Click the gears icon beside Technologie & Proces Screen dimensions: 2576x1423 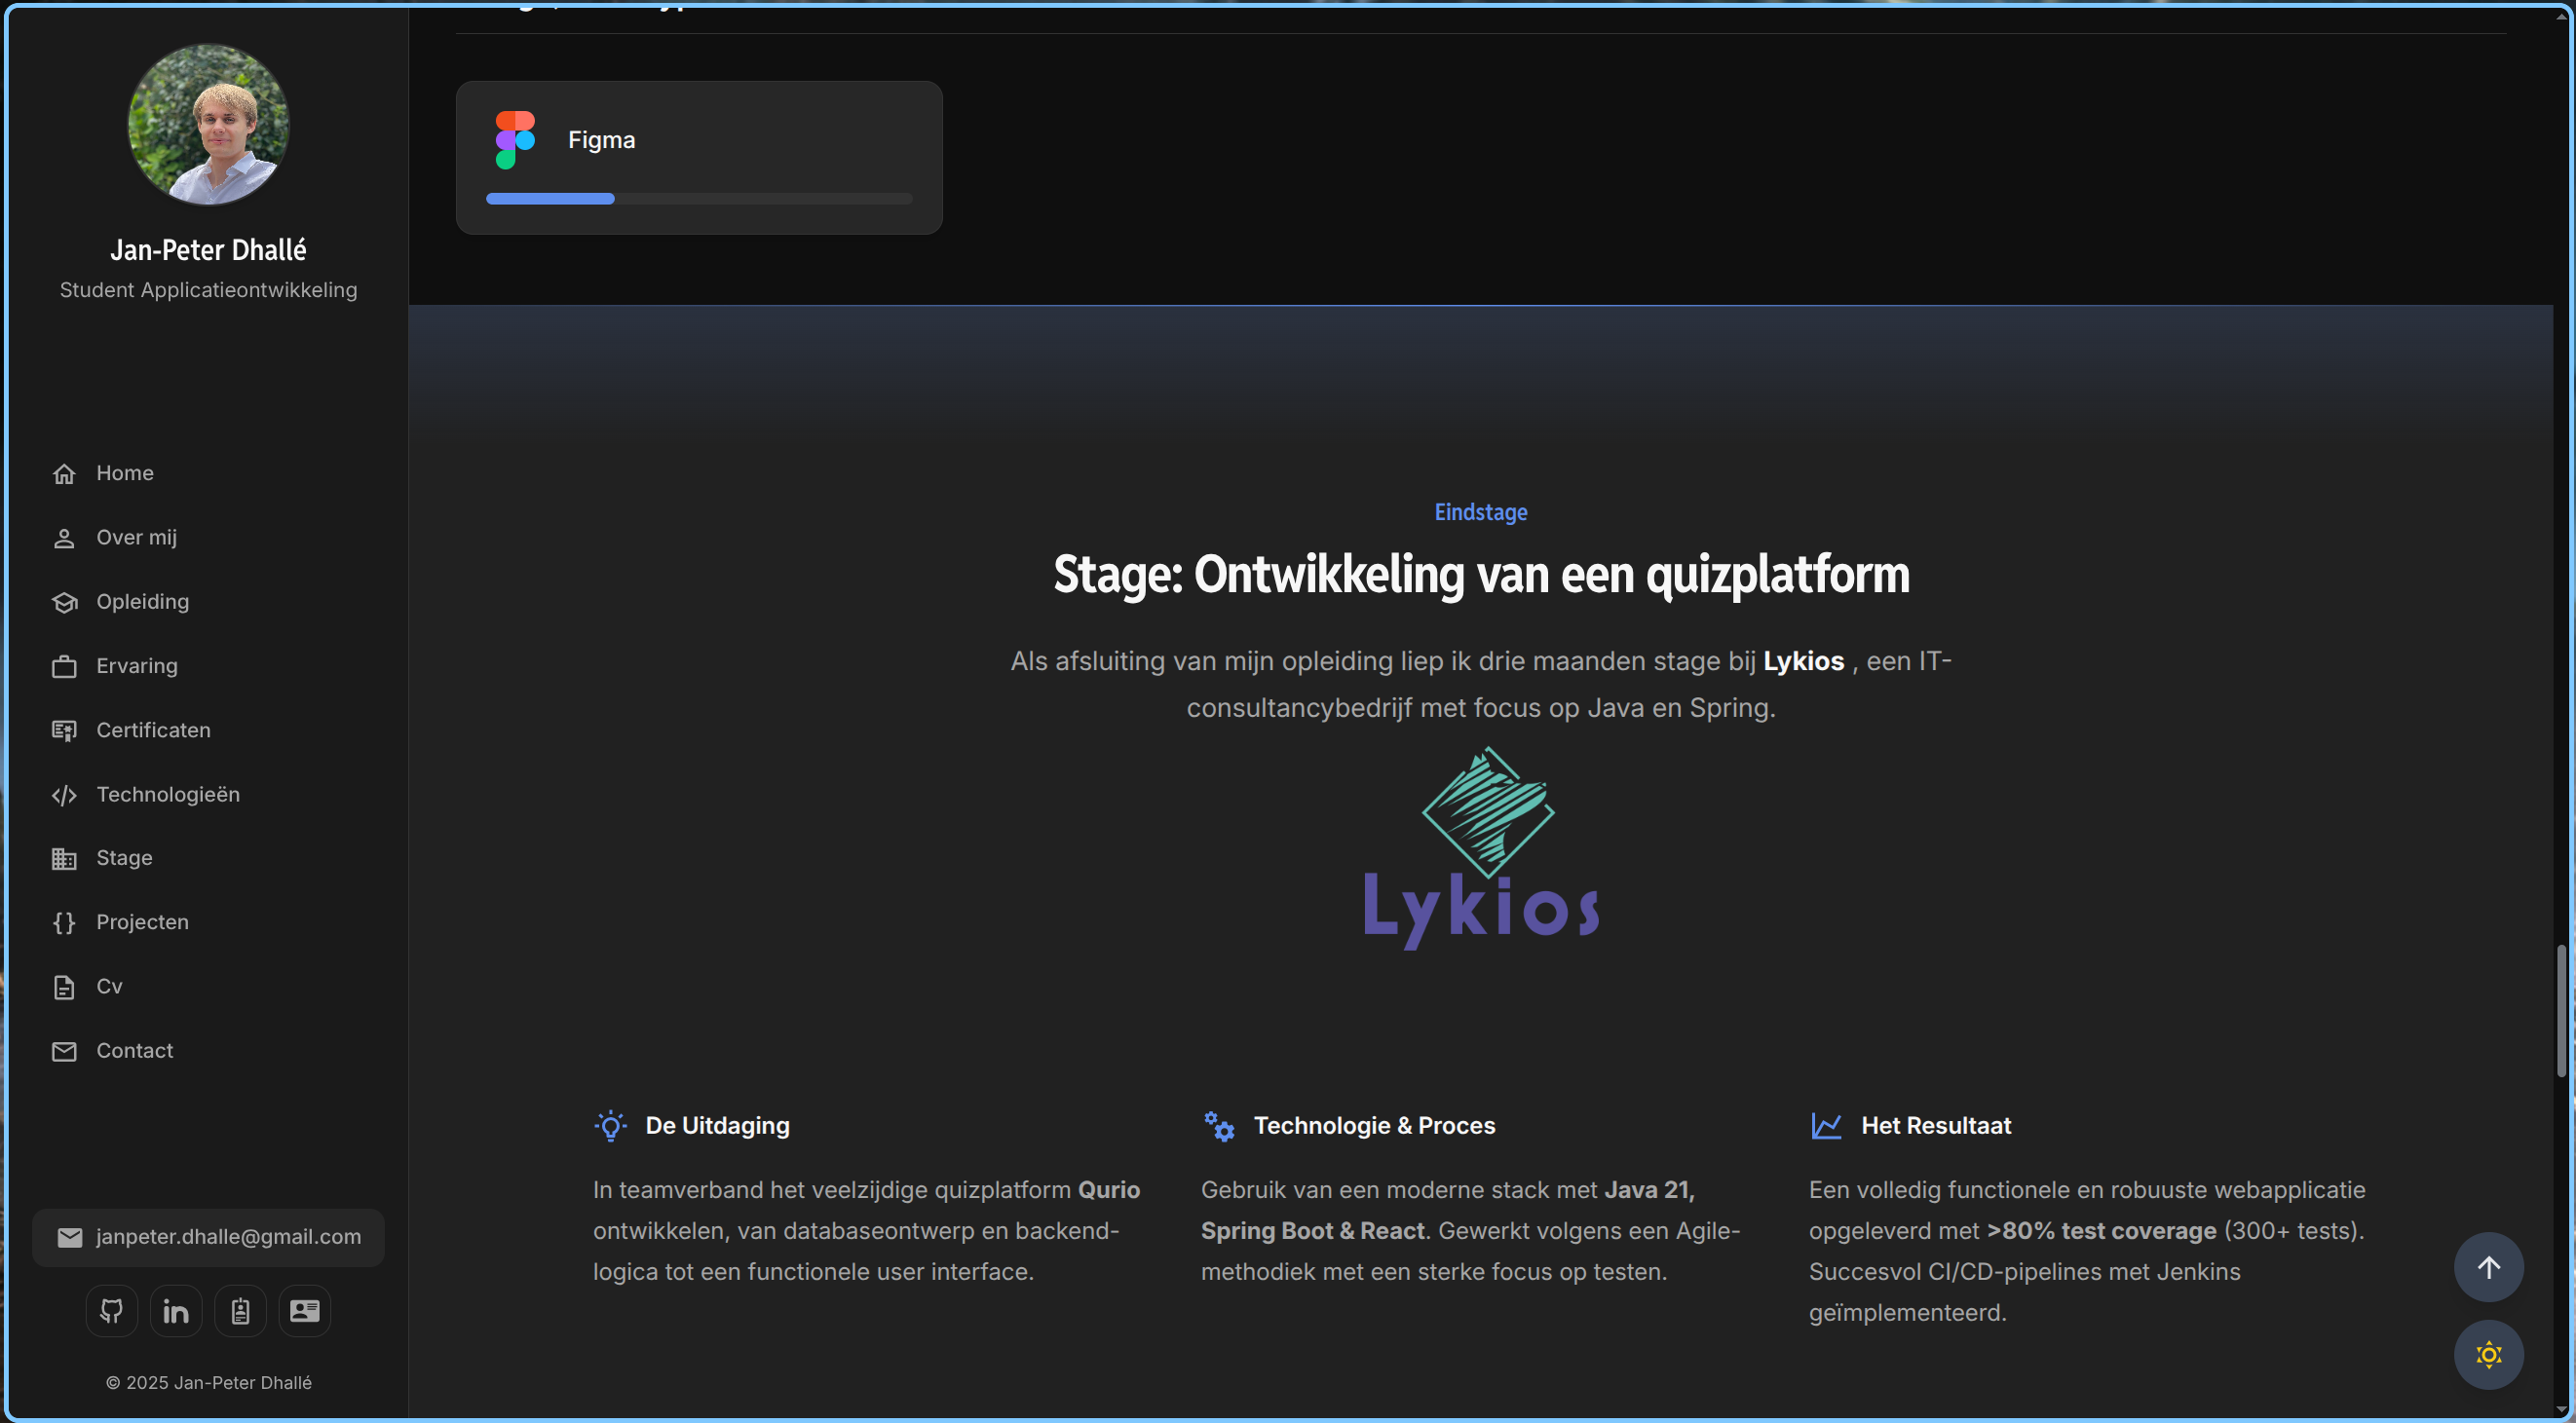click(1219, 1126)
